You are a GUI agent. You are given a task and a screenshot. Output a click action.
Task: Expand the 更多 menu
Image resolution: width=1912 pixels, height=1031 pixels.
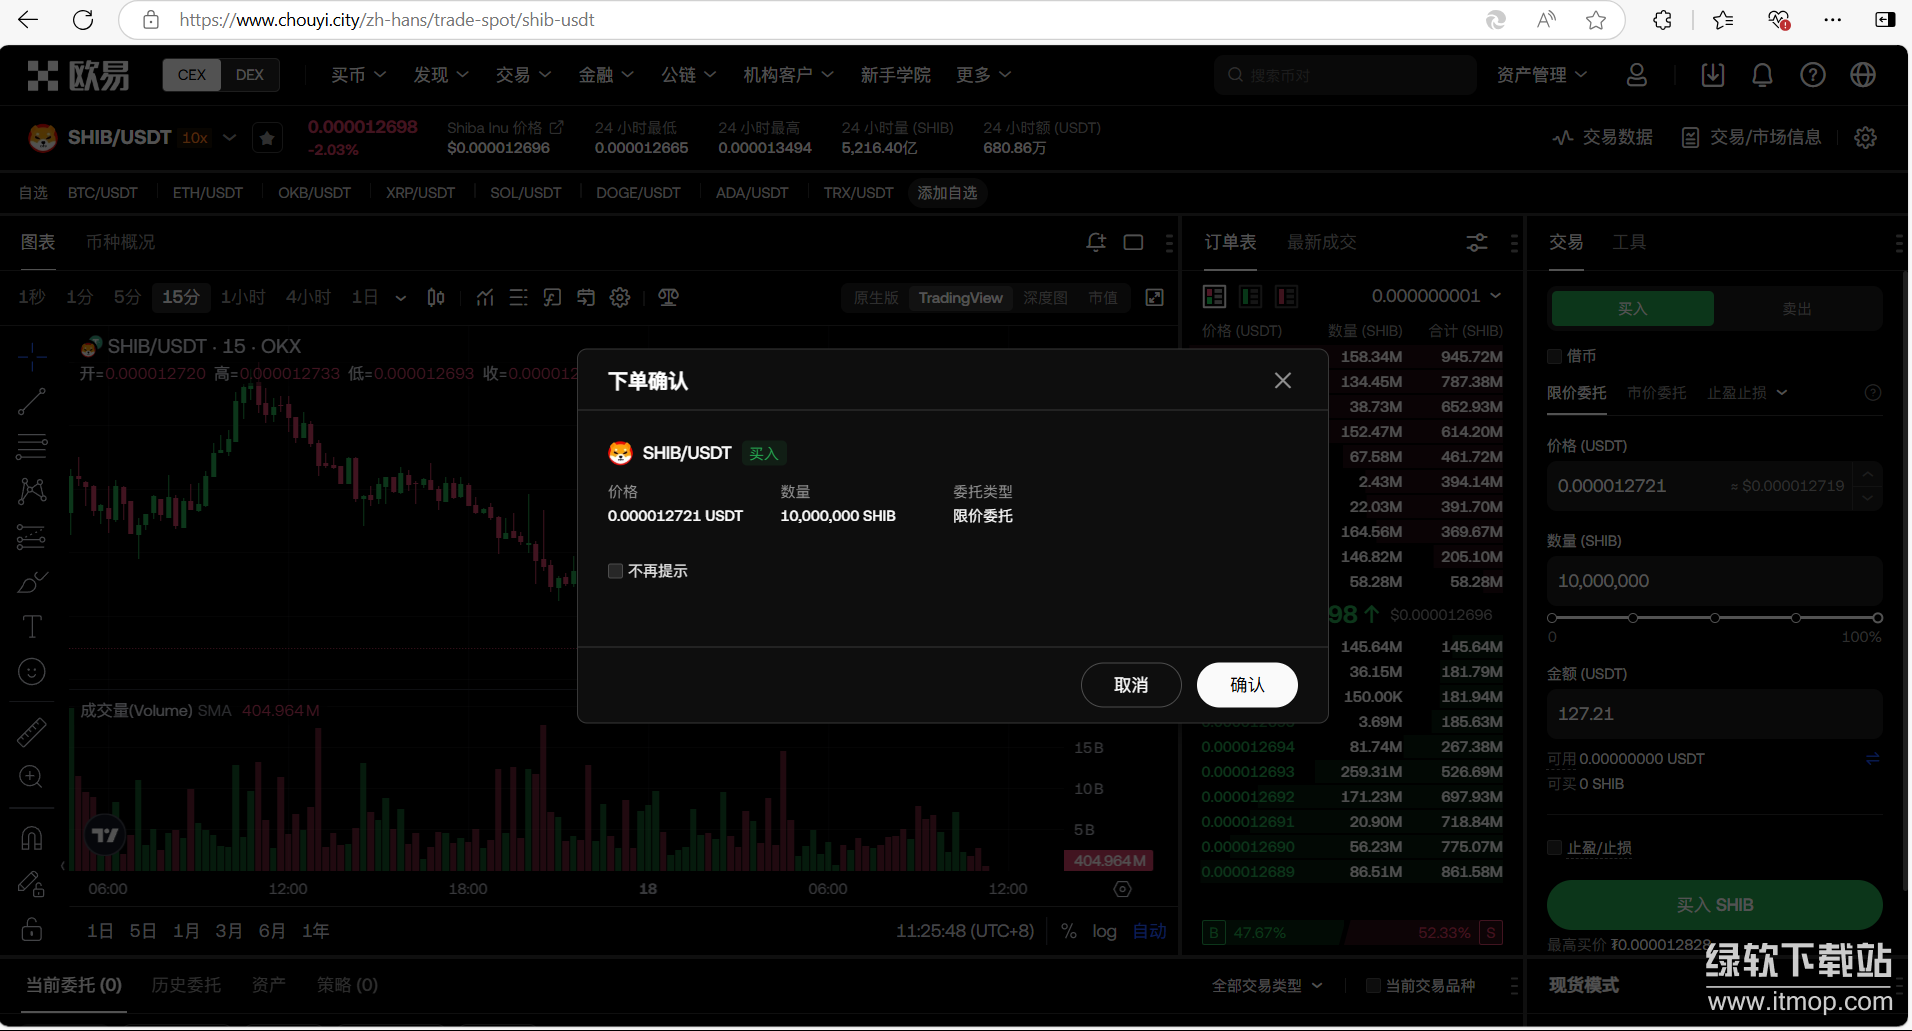(x=983, y=75)
